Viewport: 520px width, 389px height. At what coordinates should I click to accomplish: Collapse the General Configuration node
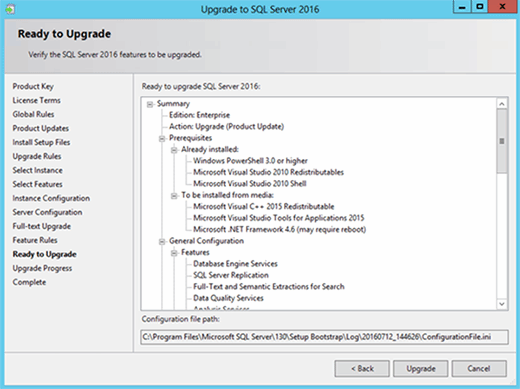click(x=162, y=242)
